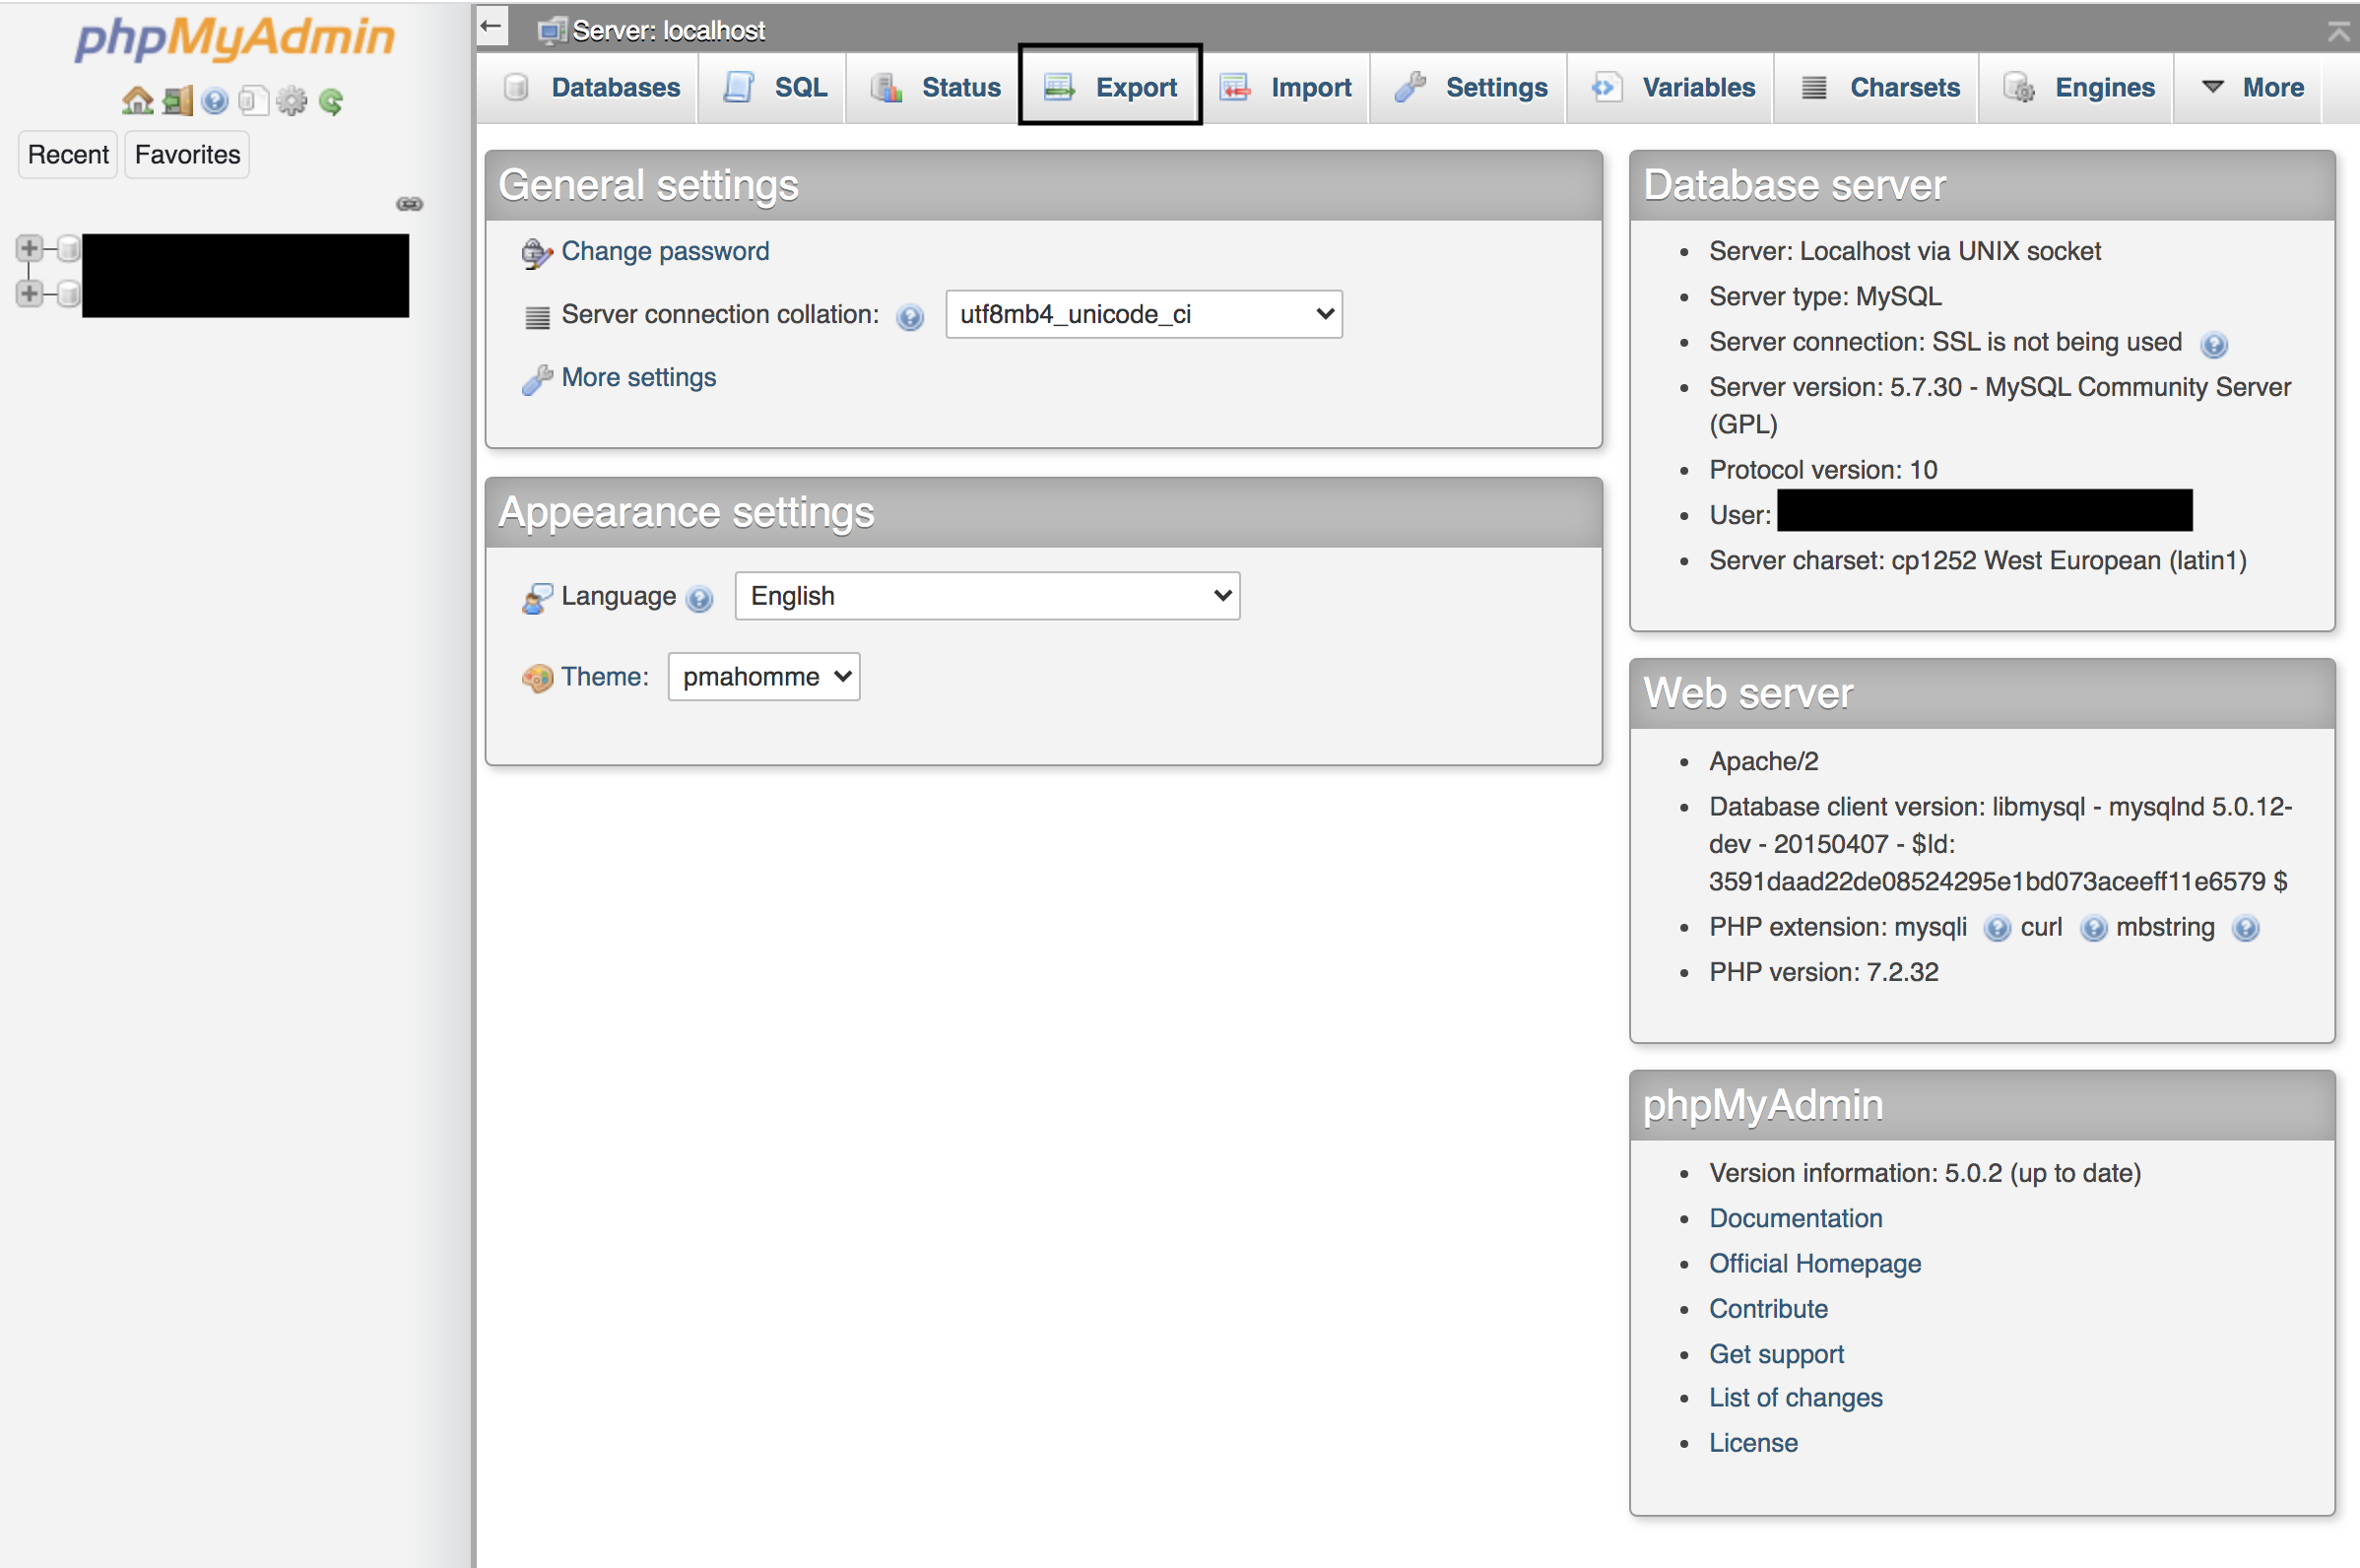Click "Version information: 5.0.2" text
This screenshot has height=1568, width=2360.
point(1856,1173)
